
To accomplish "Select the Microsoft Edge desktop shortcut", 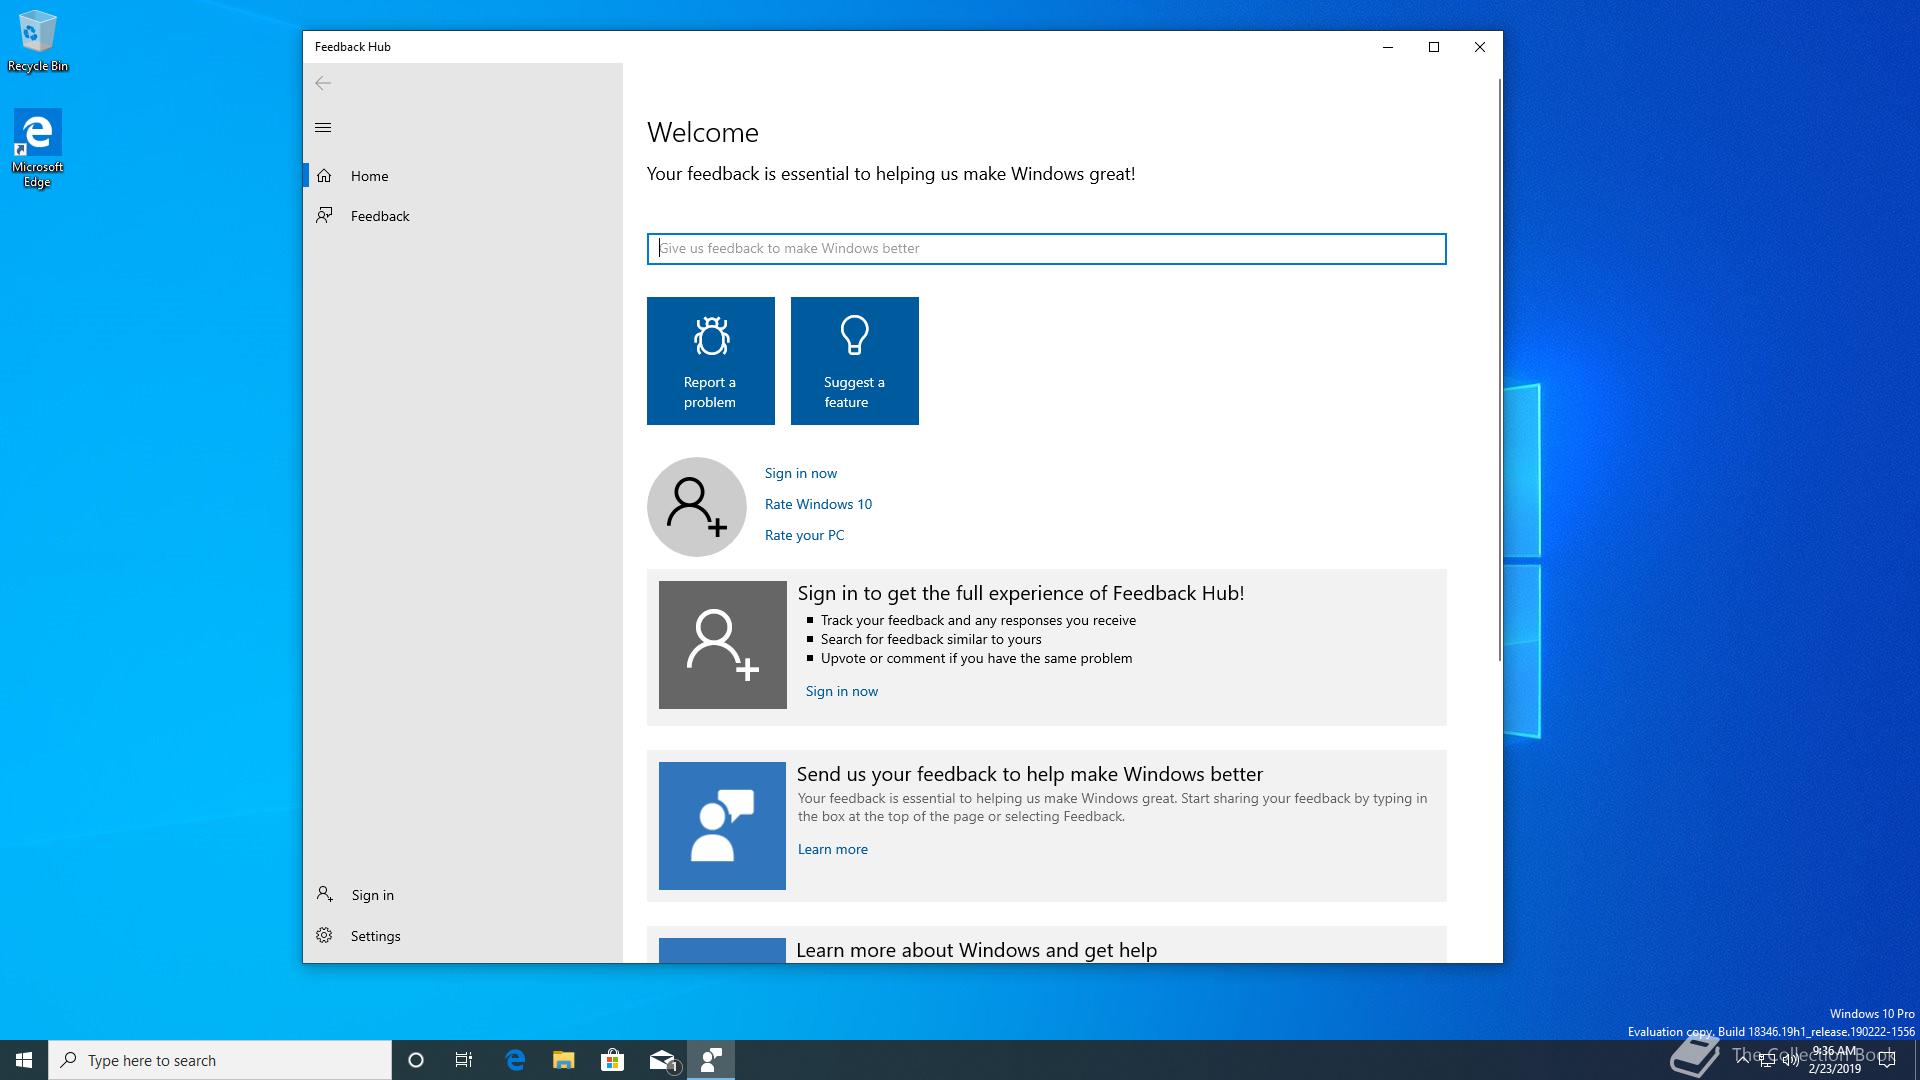I will click(x=37, y=149).
